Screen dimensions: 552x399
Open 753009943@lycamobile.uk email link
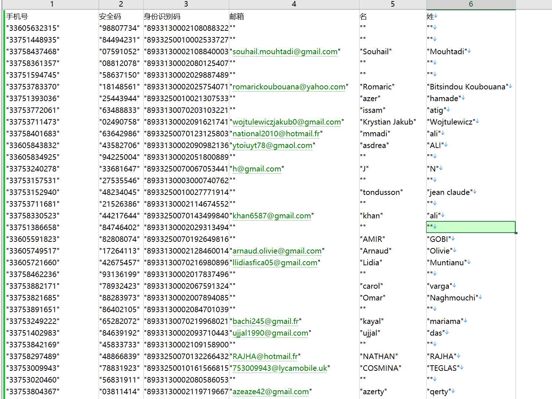(280, 368)
